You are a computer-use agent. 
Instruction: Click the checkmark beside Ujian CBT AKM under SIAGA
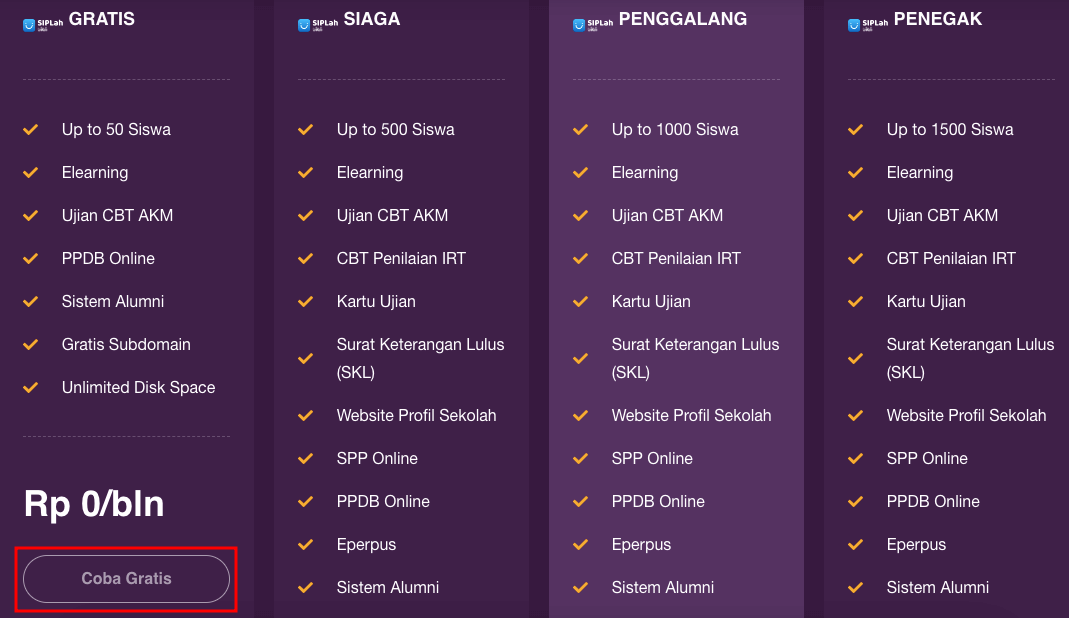tap(305, 215)
